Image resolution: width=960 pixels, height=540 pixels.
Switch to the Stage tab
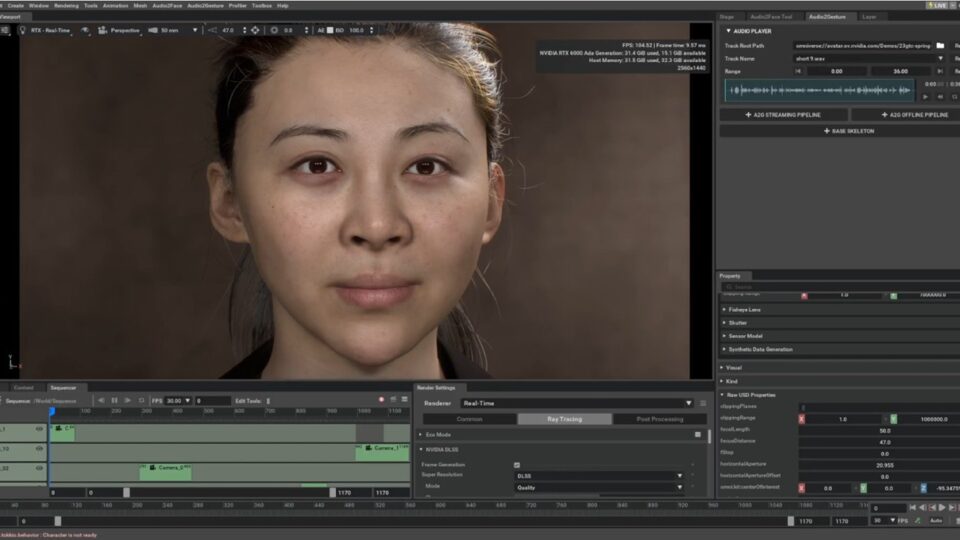[727, 17]
